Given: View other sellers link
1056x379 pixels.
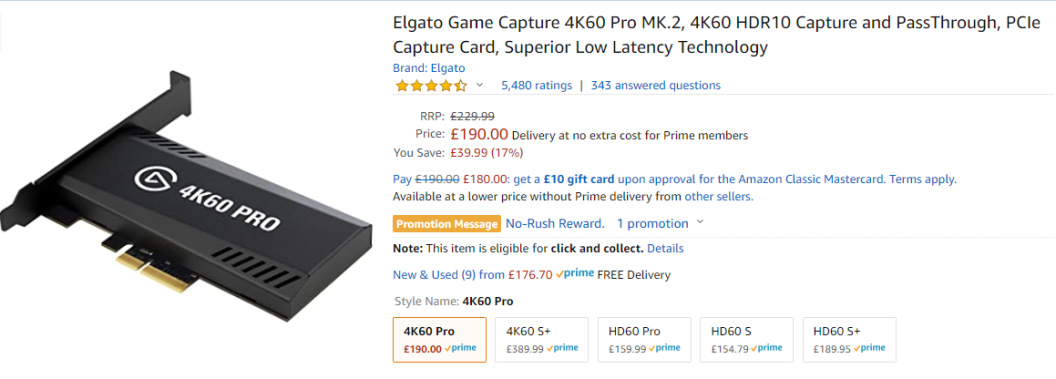Looking at the screenshot, I should click(719, 197).
